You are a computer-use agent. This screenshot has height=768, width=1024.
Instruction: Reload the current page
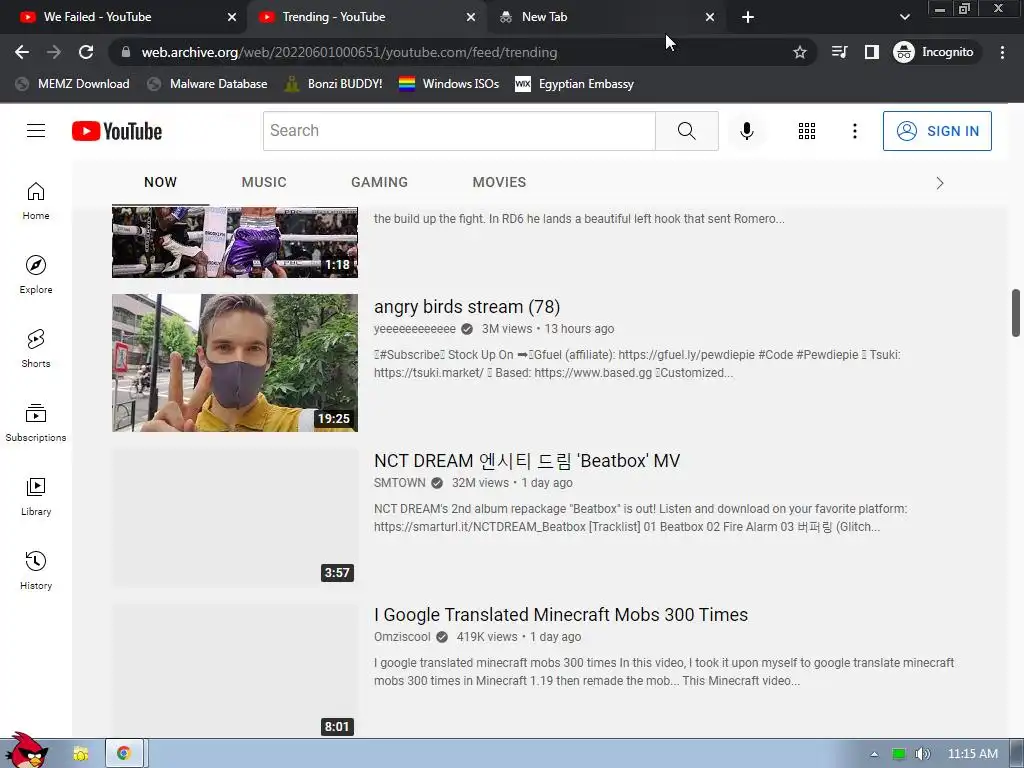point(86,52)
